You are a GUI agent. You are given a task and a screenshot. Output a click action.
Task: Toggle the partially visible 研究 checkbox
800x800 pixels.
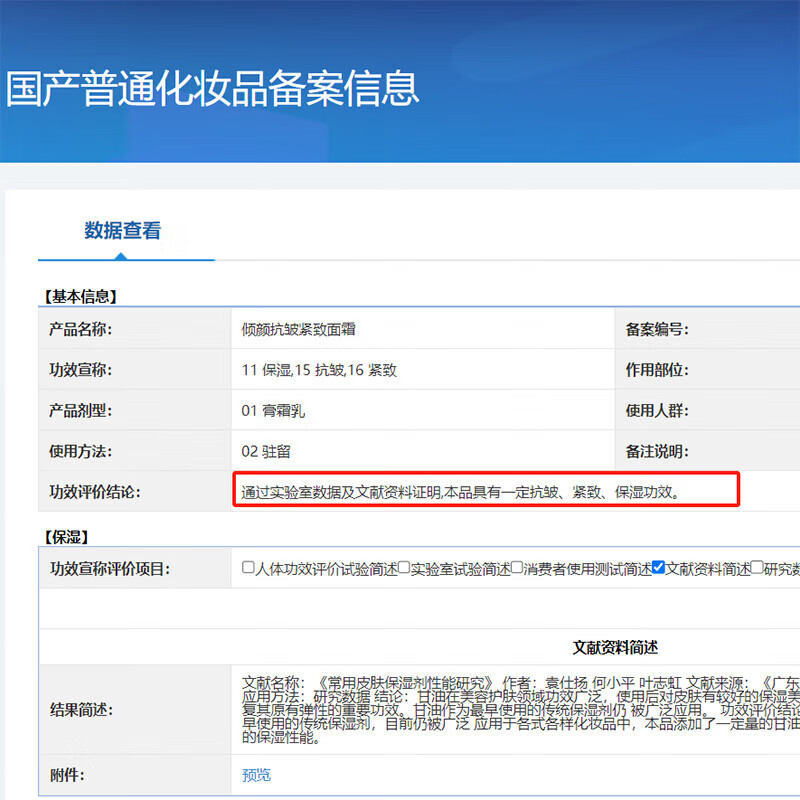click(757, 567)
